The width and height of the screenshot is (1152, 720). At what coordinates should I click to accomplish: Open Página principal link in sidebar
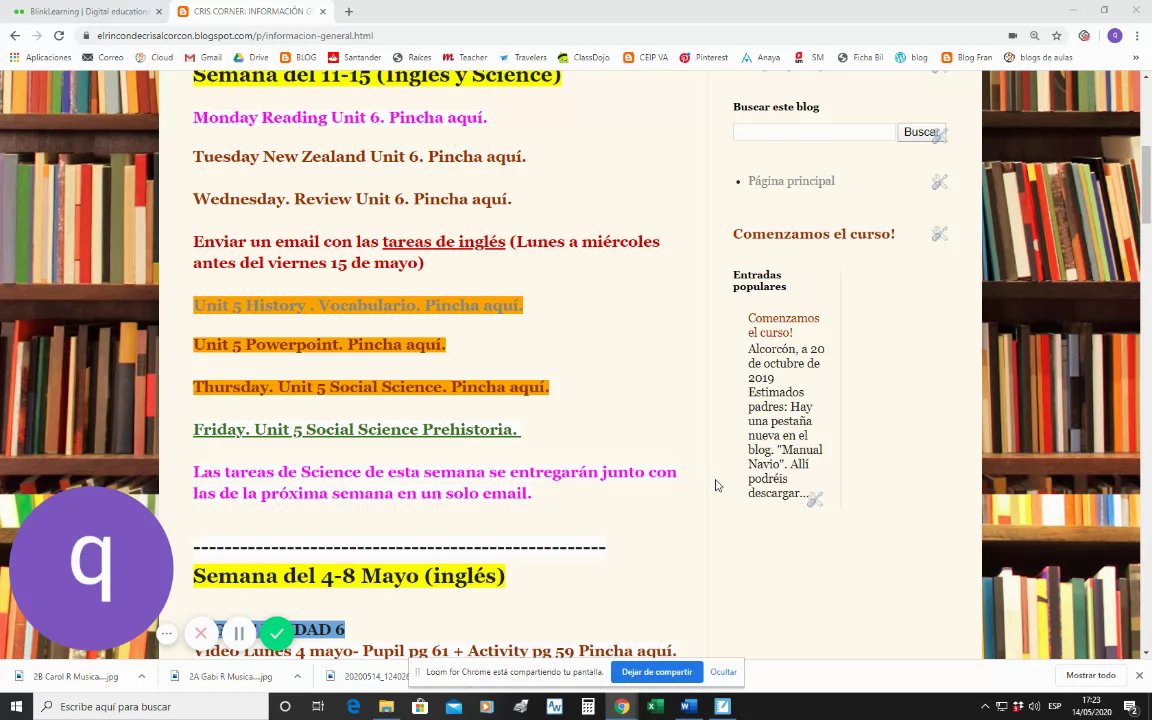pyautogui.click(x=791, y=181)
